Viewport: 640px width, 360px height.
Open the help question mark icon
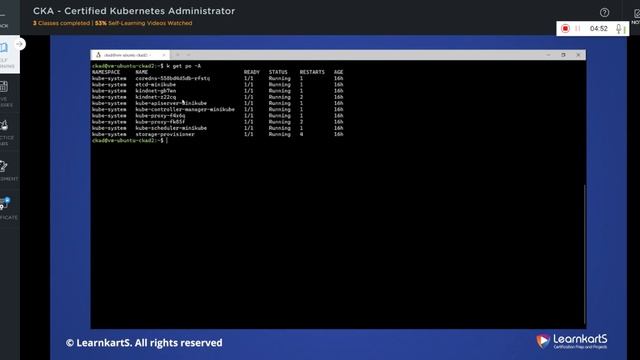pyautogui.click(x=604, y=13)
